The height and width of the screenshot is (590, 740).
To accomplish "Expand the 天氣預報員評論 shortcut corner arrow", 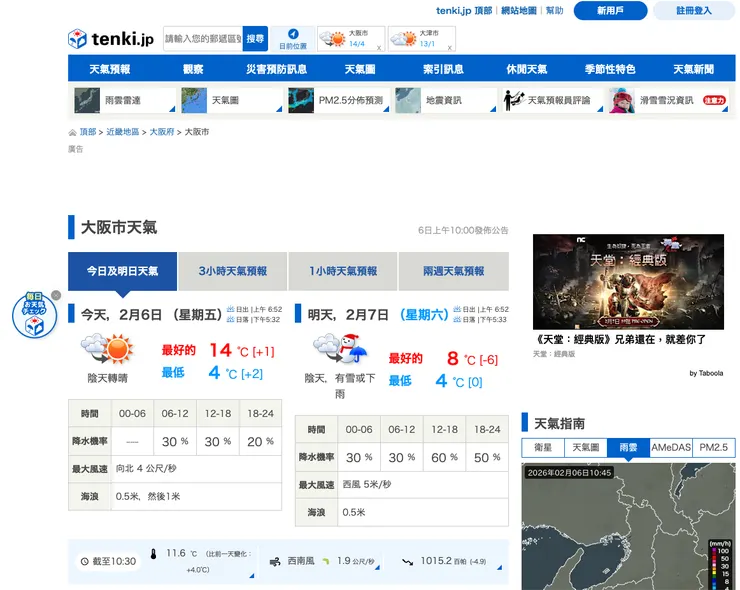I will click(600, 109).
